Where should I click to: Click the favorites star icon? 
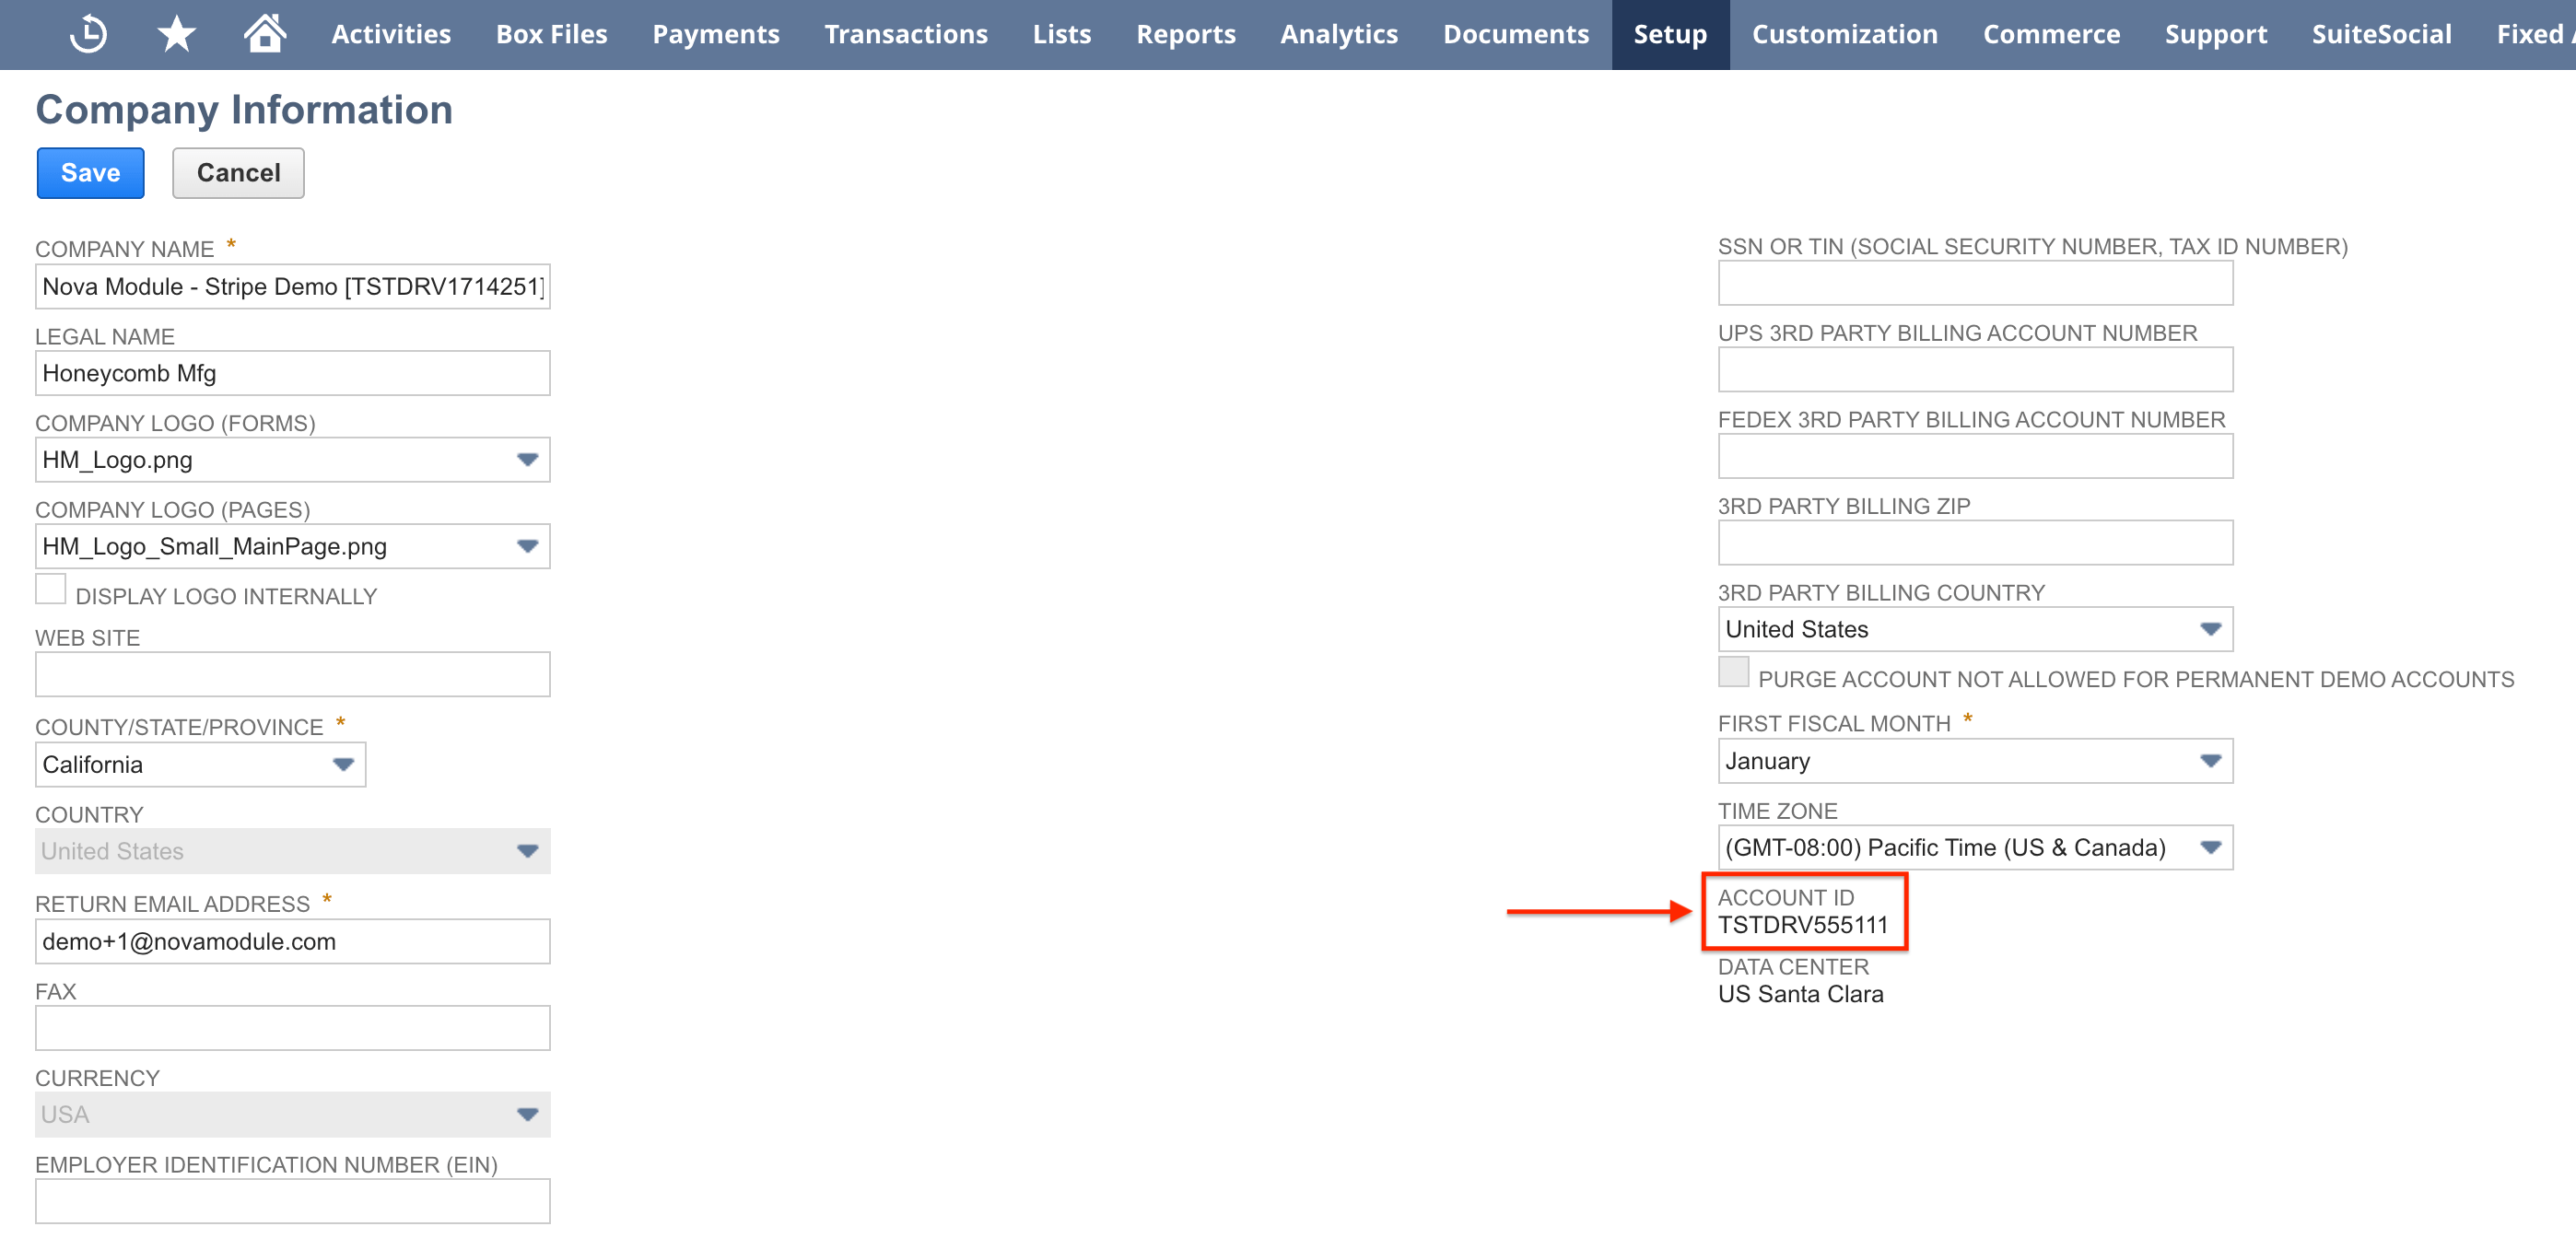176,33
